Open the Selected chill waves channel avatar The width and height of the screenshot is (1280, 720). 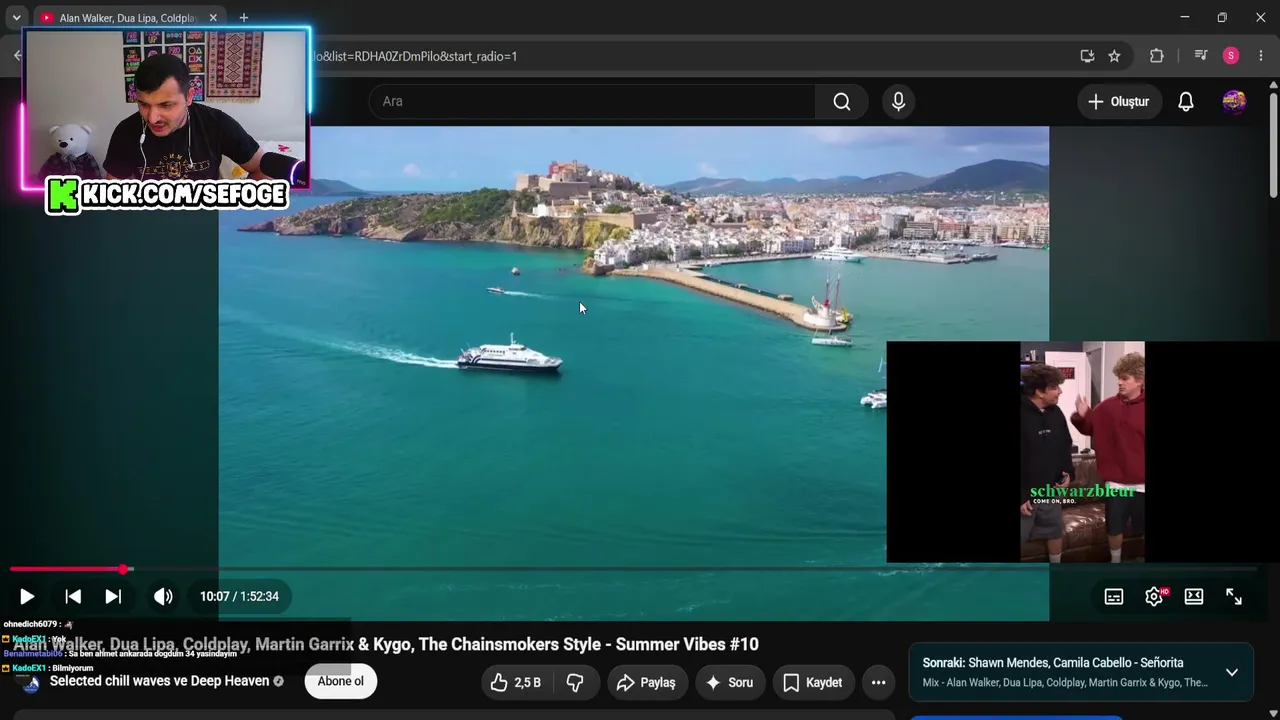(31, 683)
